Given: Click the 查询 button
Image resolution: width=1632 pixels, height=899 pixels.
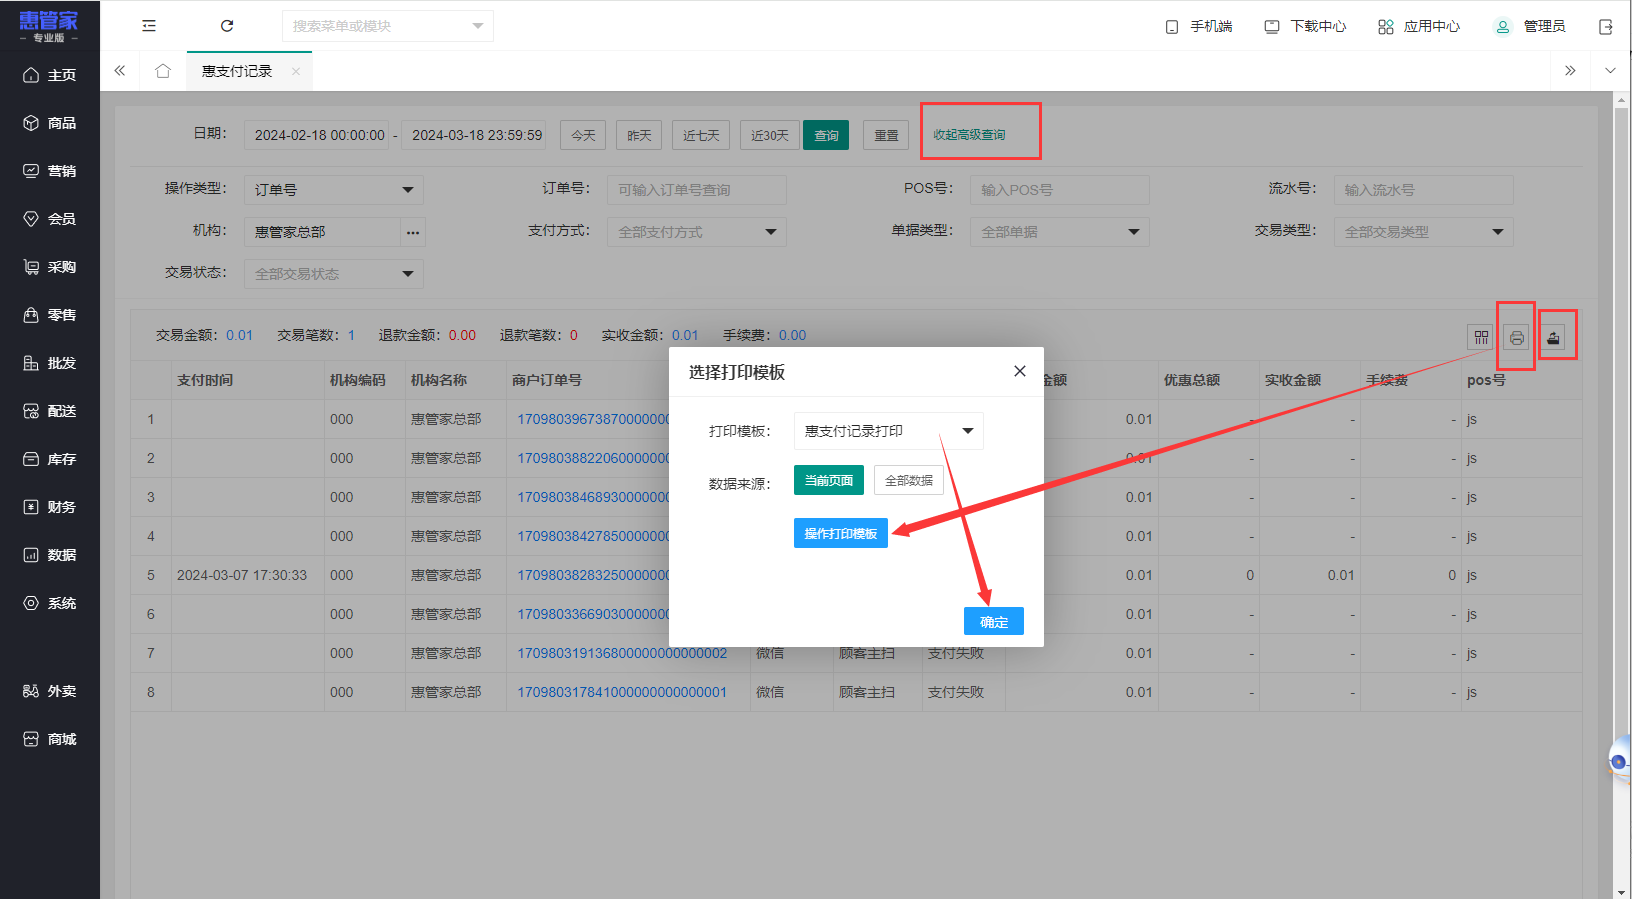Looking at the screenshot, I should (826, 135).
